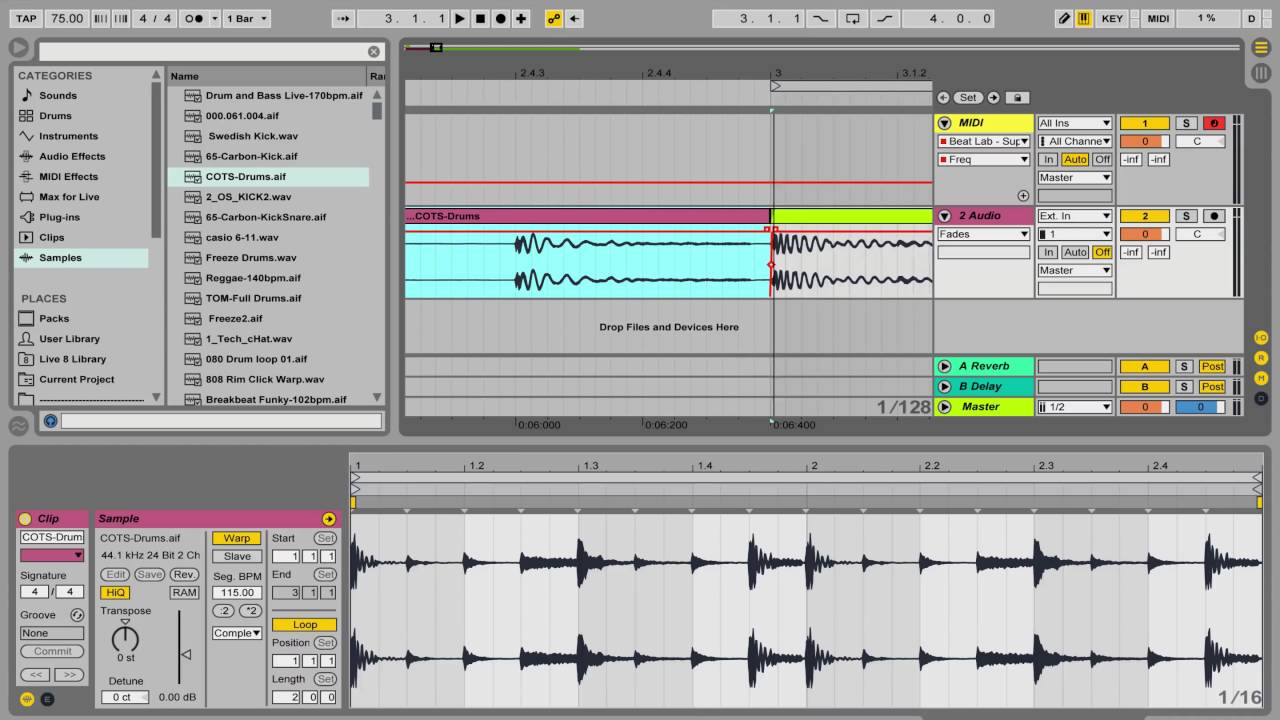Open the Ext. In input dropdown
This screenshot has height=720, width=1280.
(1075, 216)
